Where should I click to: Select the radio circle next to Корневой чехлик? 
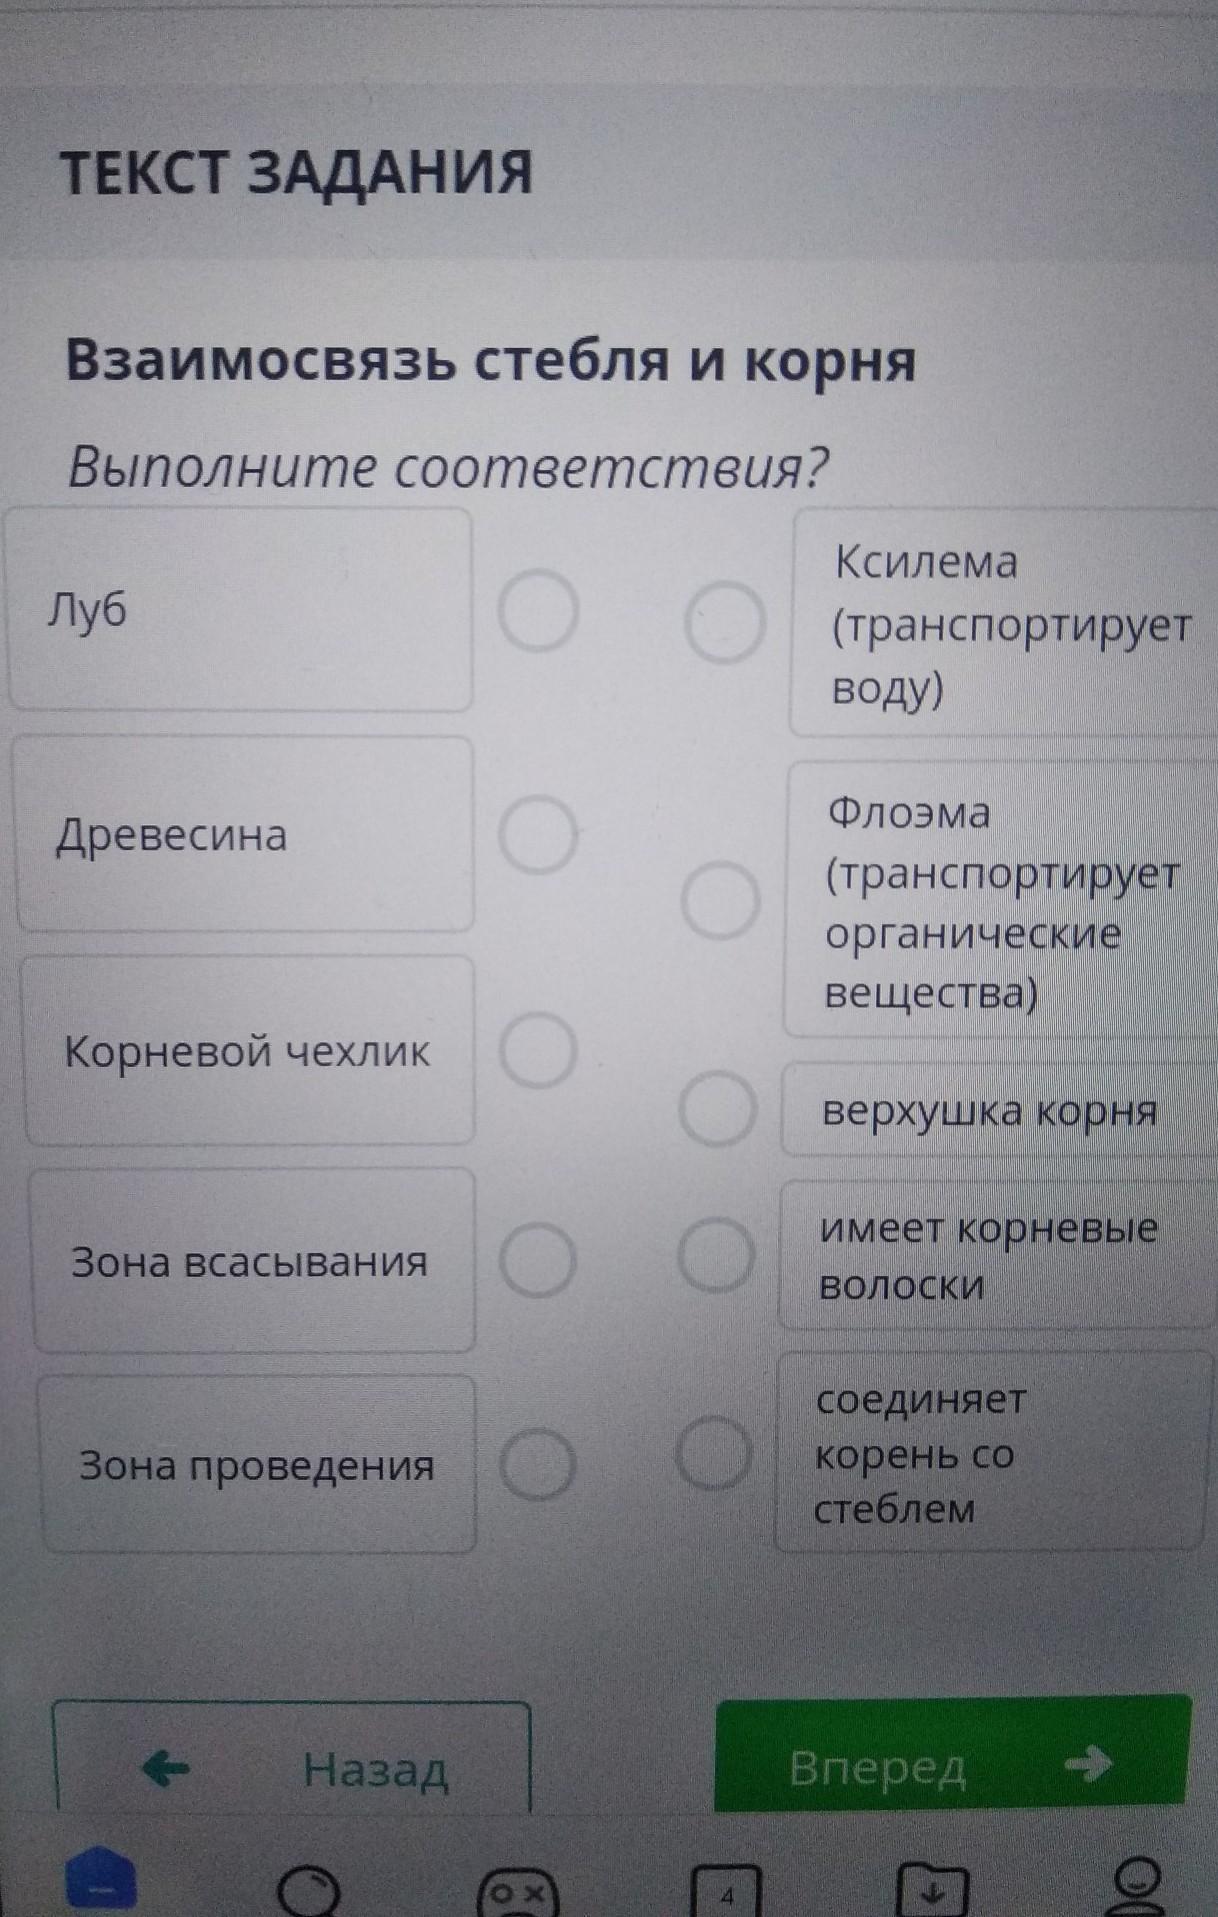coord(538,1050)
